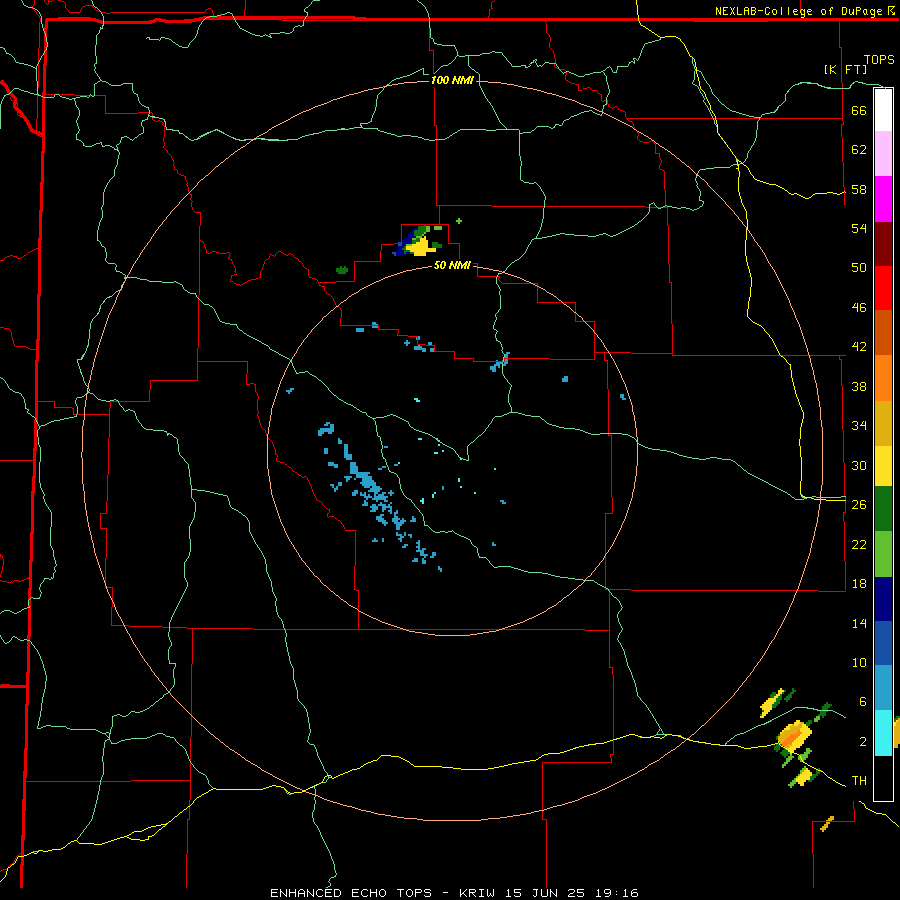Click the medium blue 10-14 kft swatch
Viewport: 900px width, 900px height.
tap(883, 643)
